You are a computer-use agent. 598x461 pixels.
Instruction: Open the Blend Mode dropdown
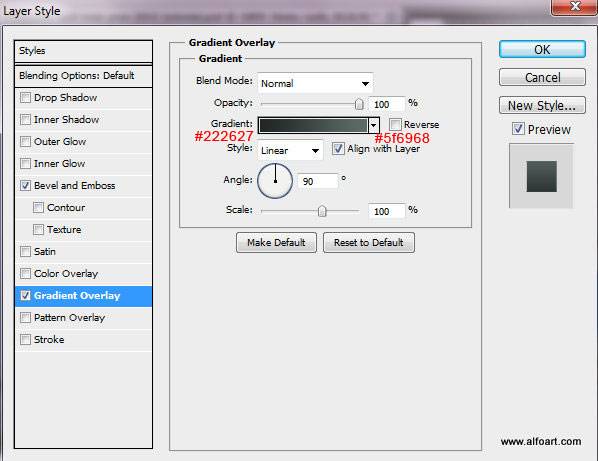pos(315,83)
